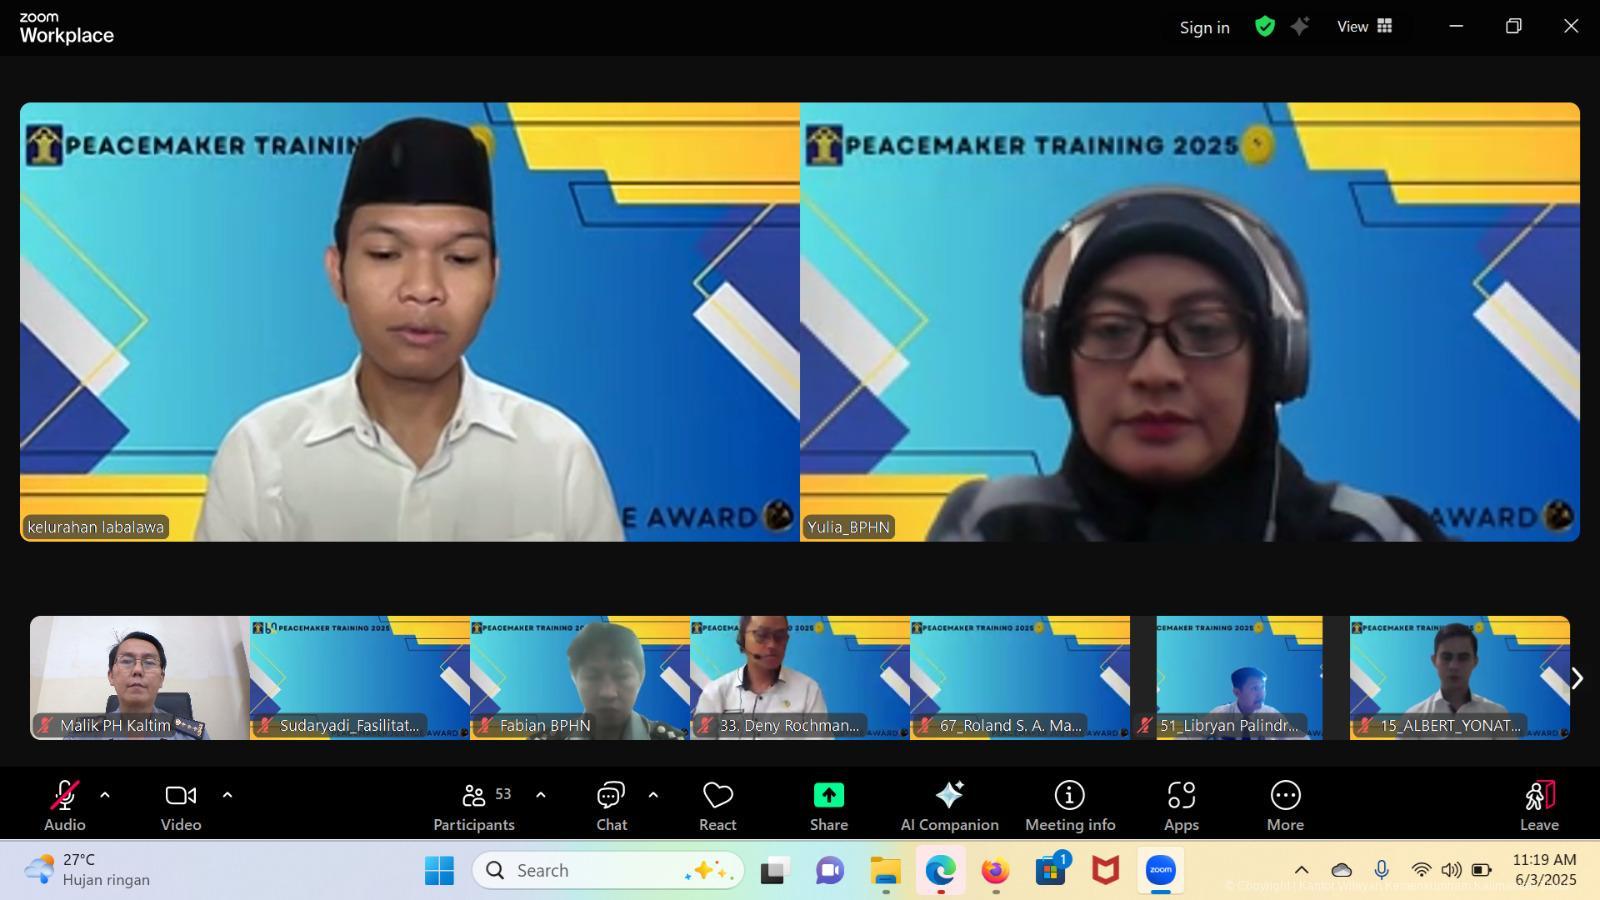Open Meeting info panel
Image resolution: width=1600 pixels, height=900 pixels.
click(1069, 805)
